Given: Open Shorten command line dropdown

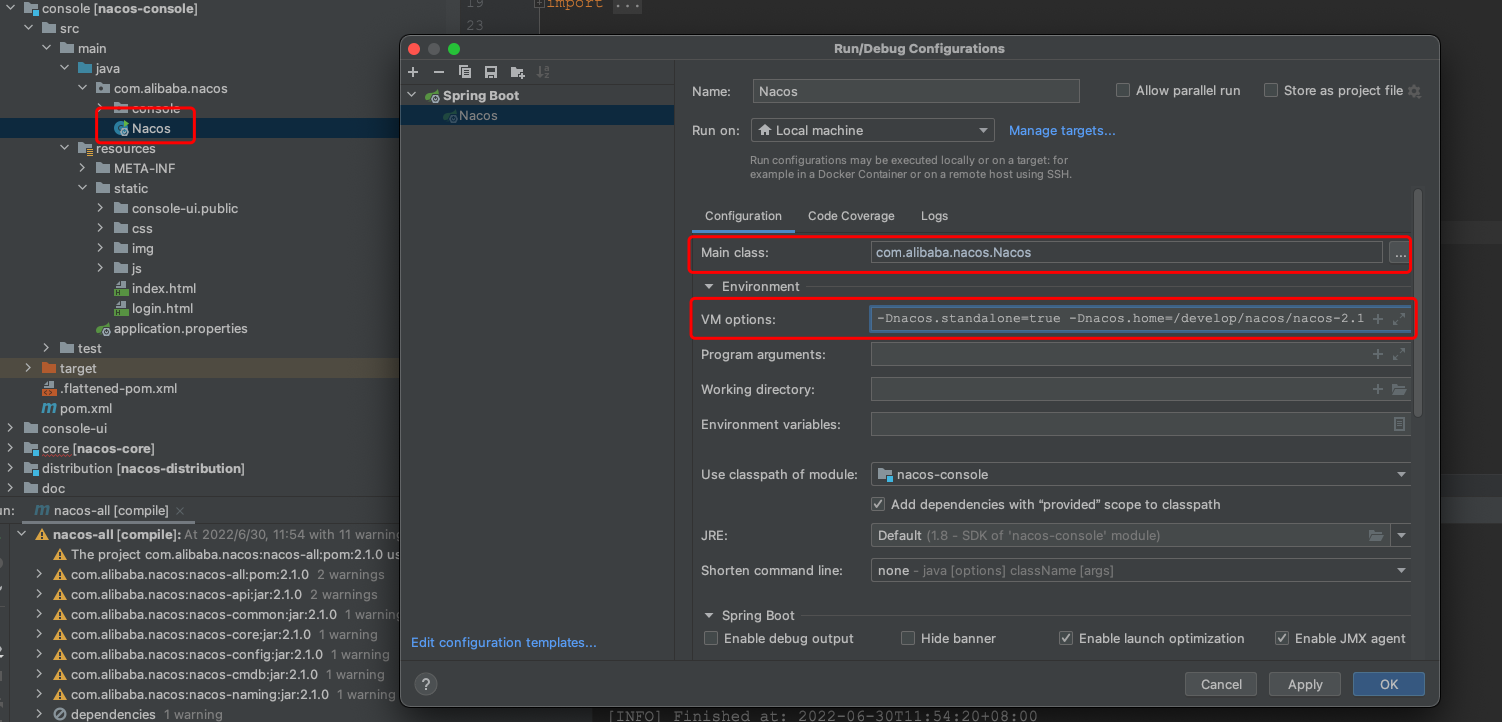Looking at the screenshot, I should pos(1141,570).
